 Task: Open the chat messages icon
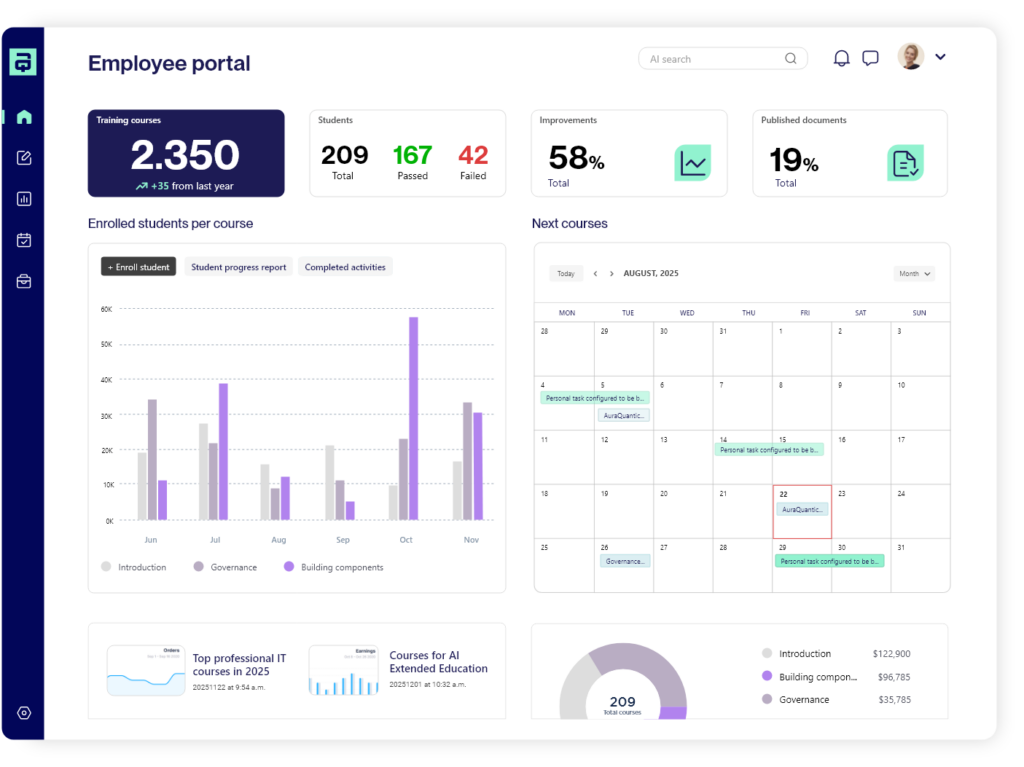click(x=870, y=57)
